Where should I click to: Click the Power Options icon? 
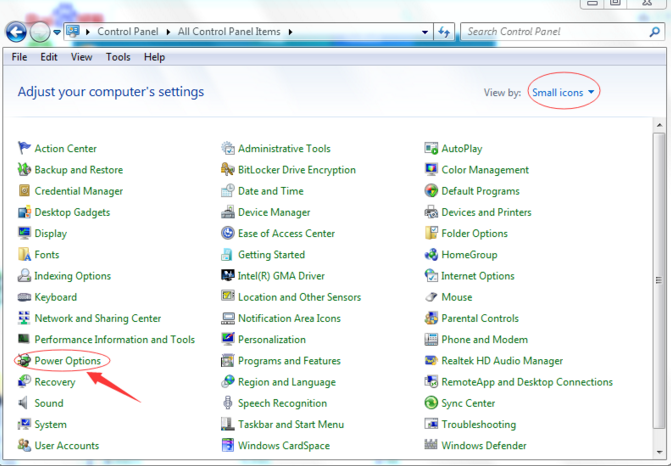coord(24,360)
